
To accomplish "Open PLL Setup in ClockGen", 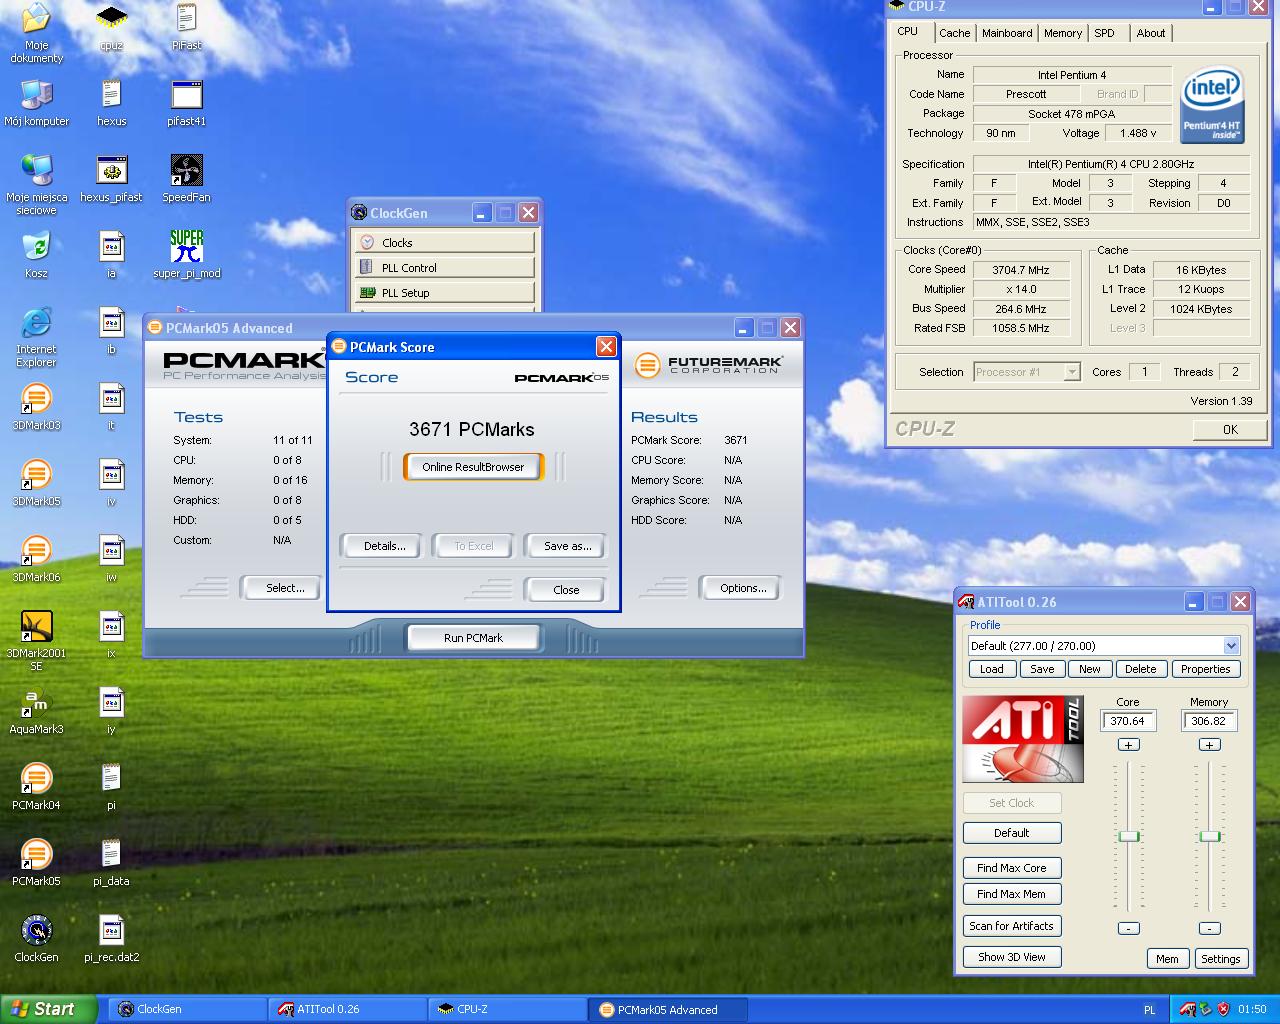I will (x=444, y=292).
